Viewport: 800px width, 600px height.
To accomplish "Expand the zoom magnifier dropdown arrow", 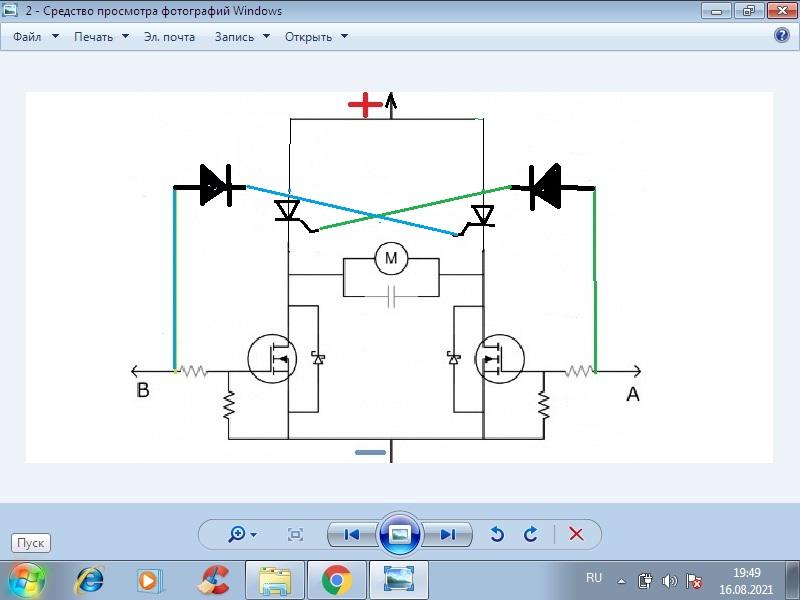I will click(254, 535).
